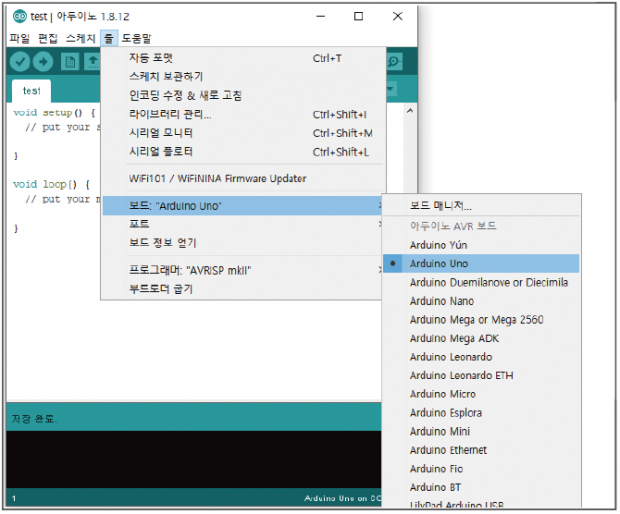The height and width of the screenshot is (514, 620).
Task: Open the Serial Monitor magnifier icon
Action: coord(394,62)
